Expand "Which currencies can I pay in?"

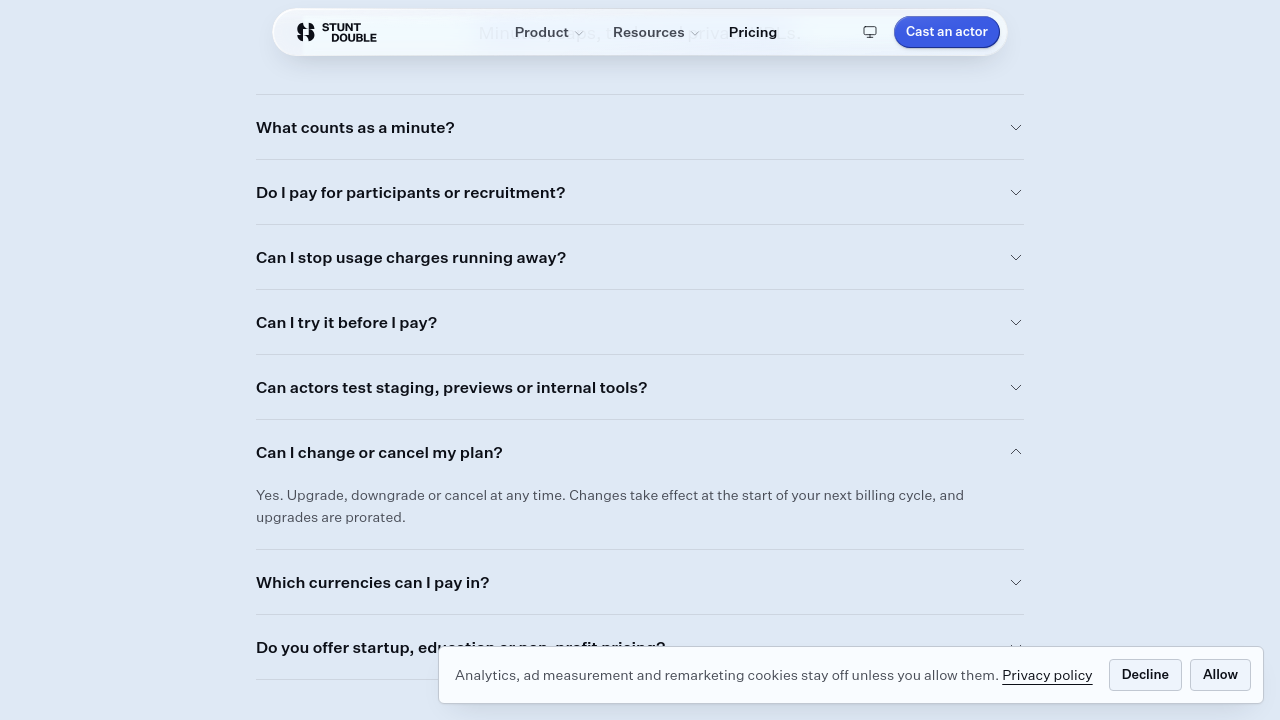(640, 582)
